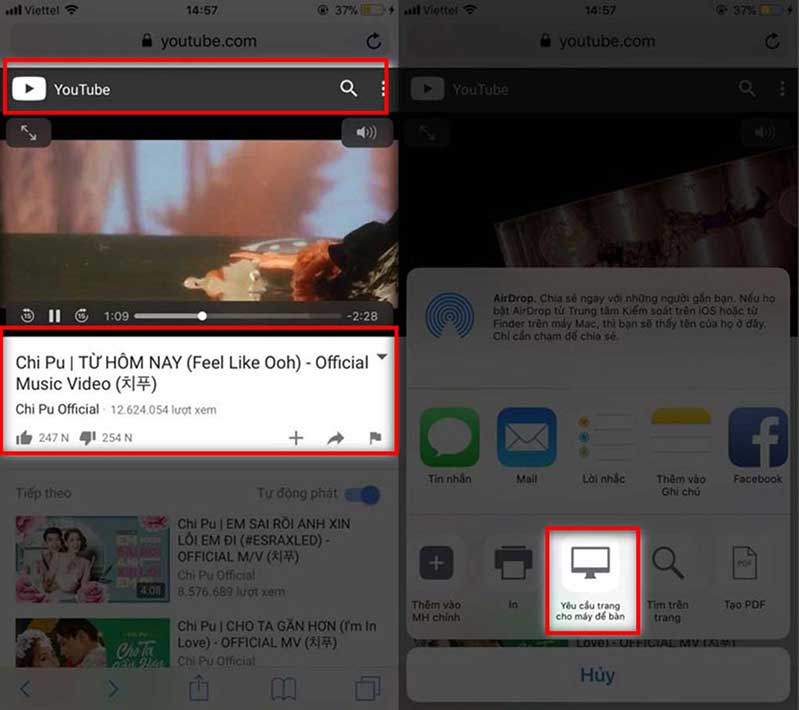The width and height of the screenshot is (799, 710).
Task: Share the video with arrow icon
Action: click(335, 438)
